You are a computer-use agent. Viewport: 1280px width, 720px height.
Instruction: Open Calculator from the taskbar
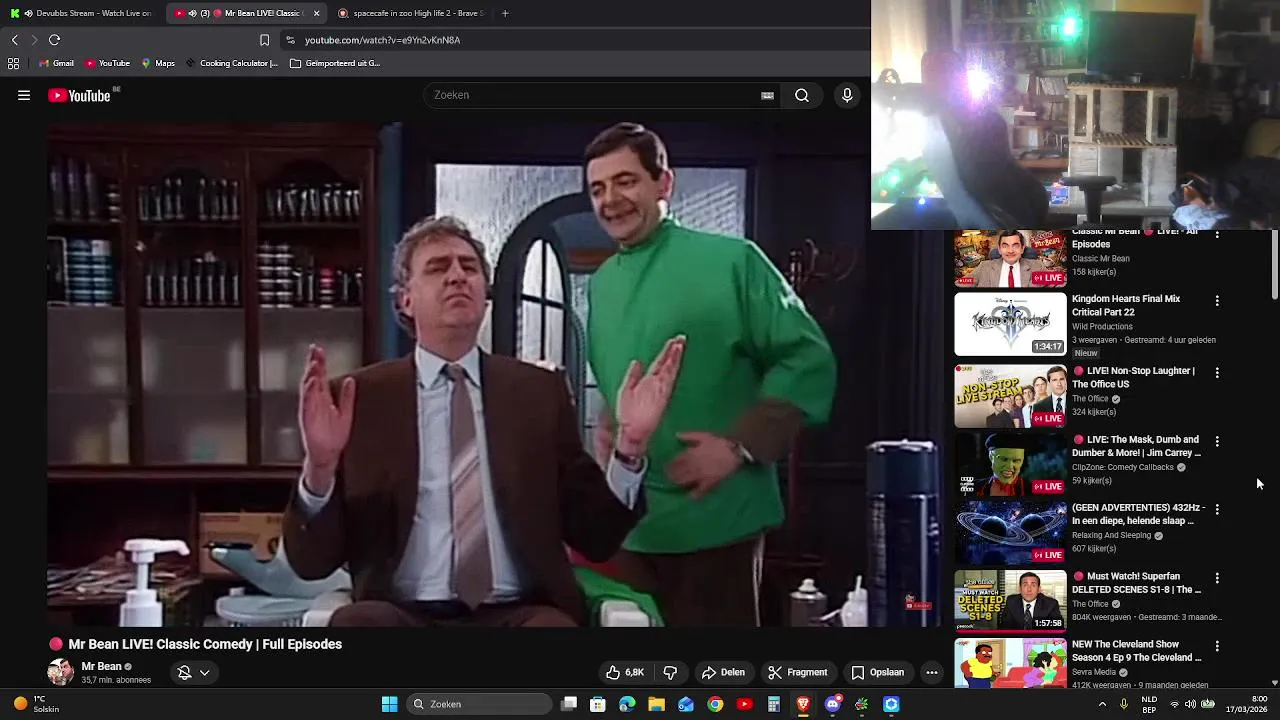[773, 704]
